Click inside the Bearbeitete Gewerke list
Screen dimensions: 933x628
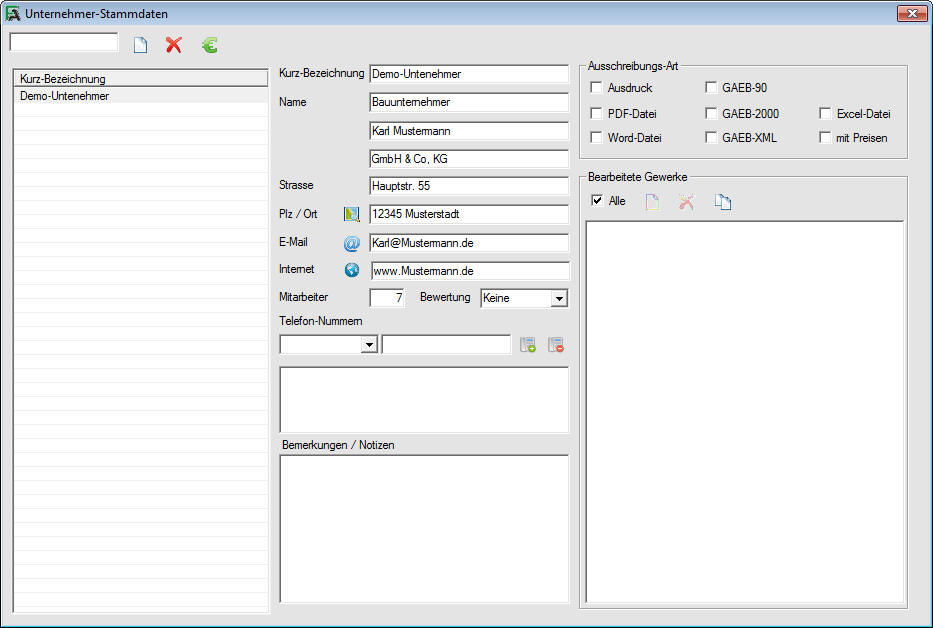coord(745,413)
